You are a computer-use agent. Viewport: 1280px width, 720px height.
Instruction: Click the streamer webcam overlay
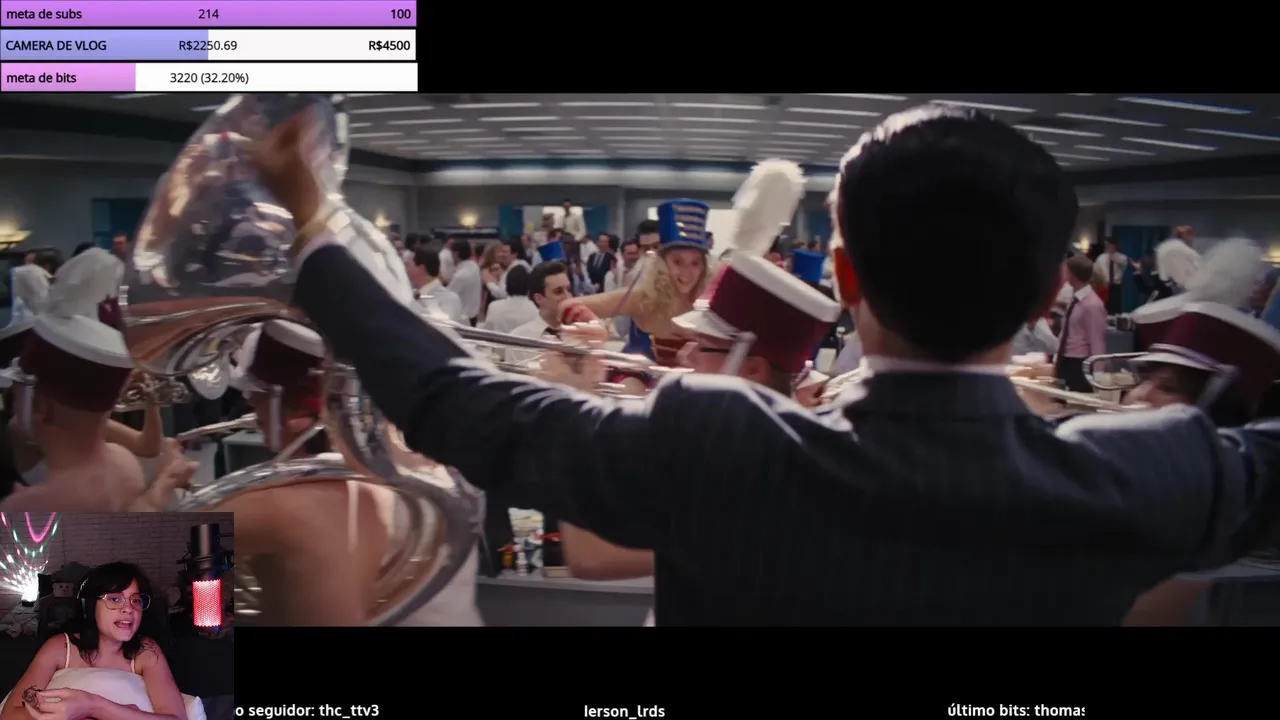tap(117, 616)
